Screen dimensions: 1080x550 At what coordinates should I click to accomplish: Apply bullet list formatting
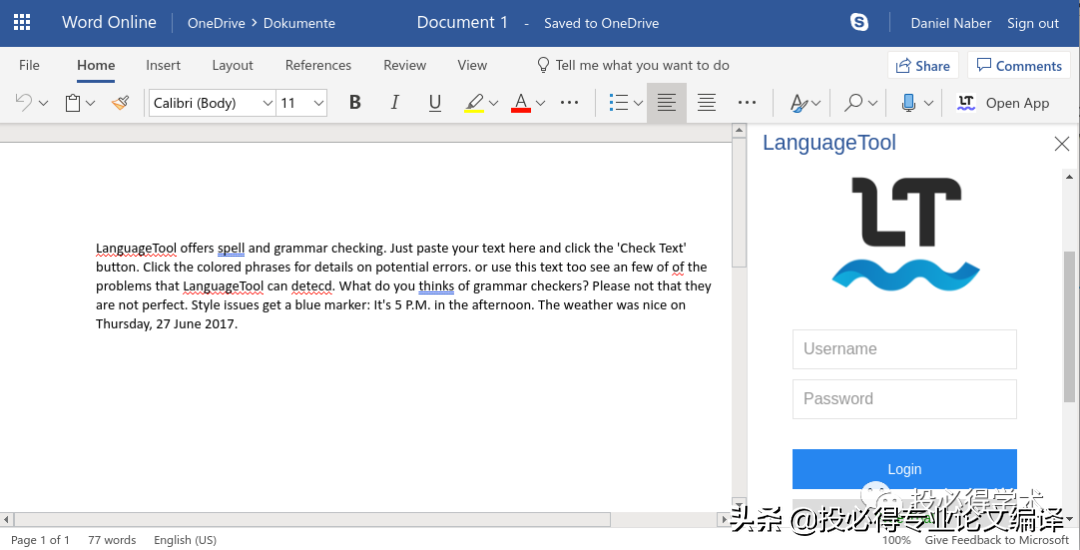point(619,103)
